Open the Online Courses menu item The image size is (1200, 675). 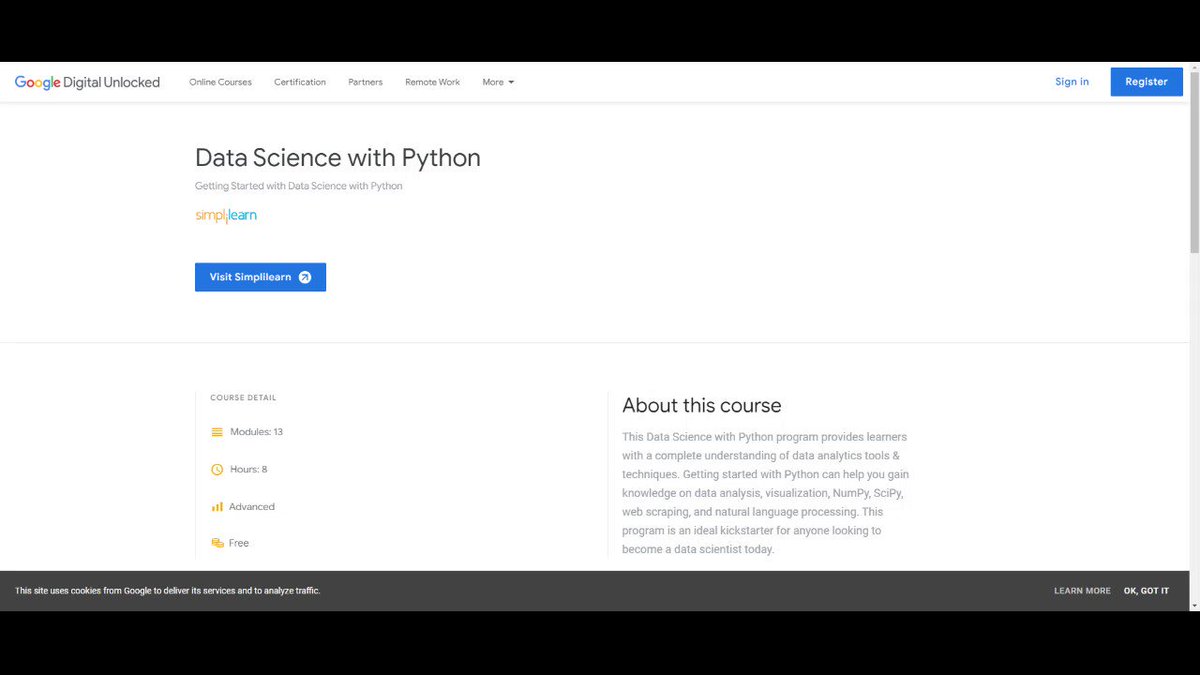pos(221,82)
